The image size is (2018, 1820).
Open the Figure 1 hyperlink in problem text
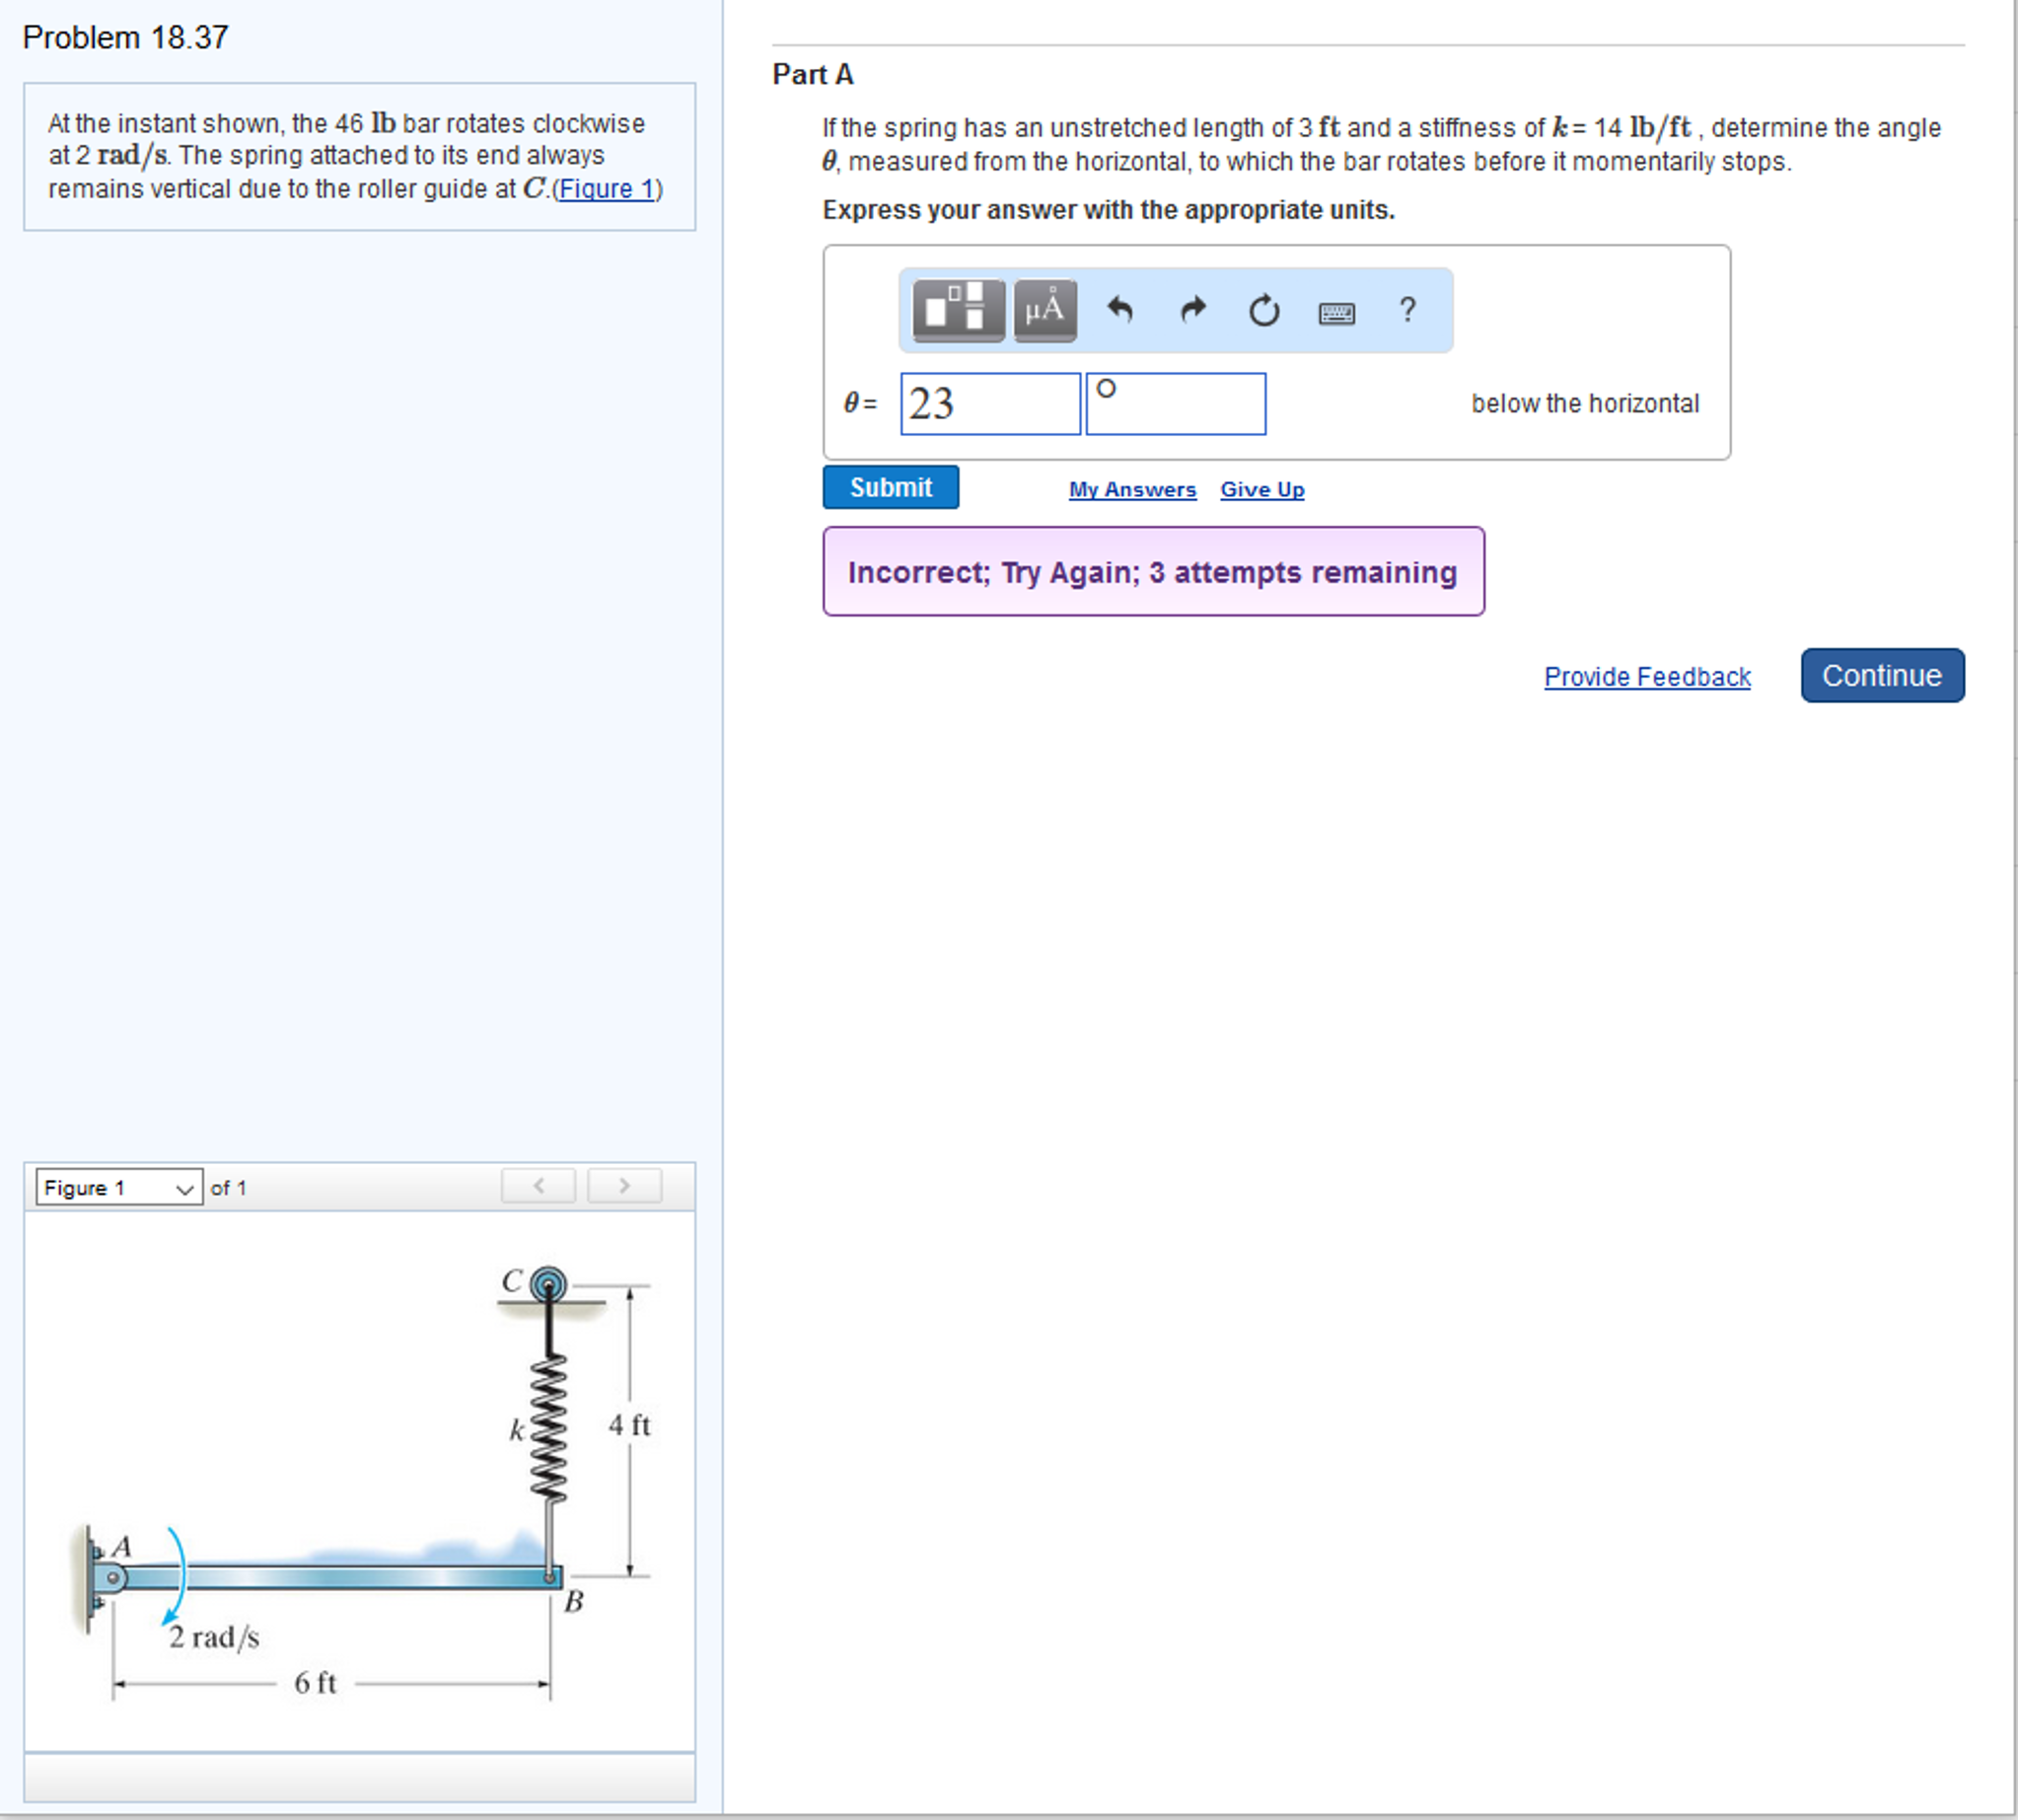[607, 189]
